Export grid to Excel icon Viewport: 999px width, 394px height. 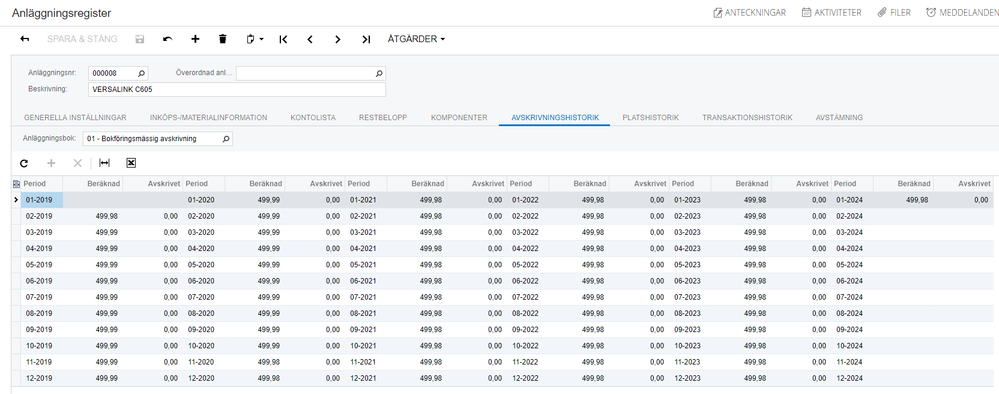click(x=131, y=164)
